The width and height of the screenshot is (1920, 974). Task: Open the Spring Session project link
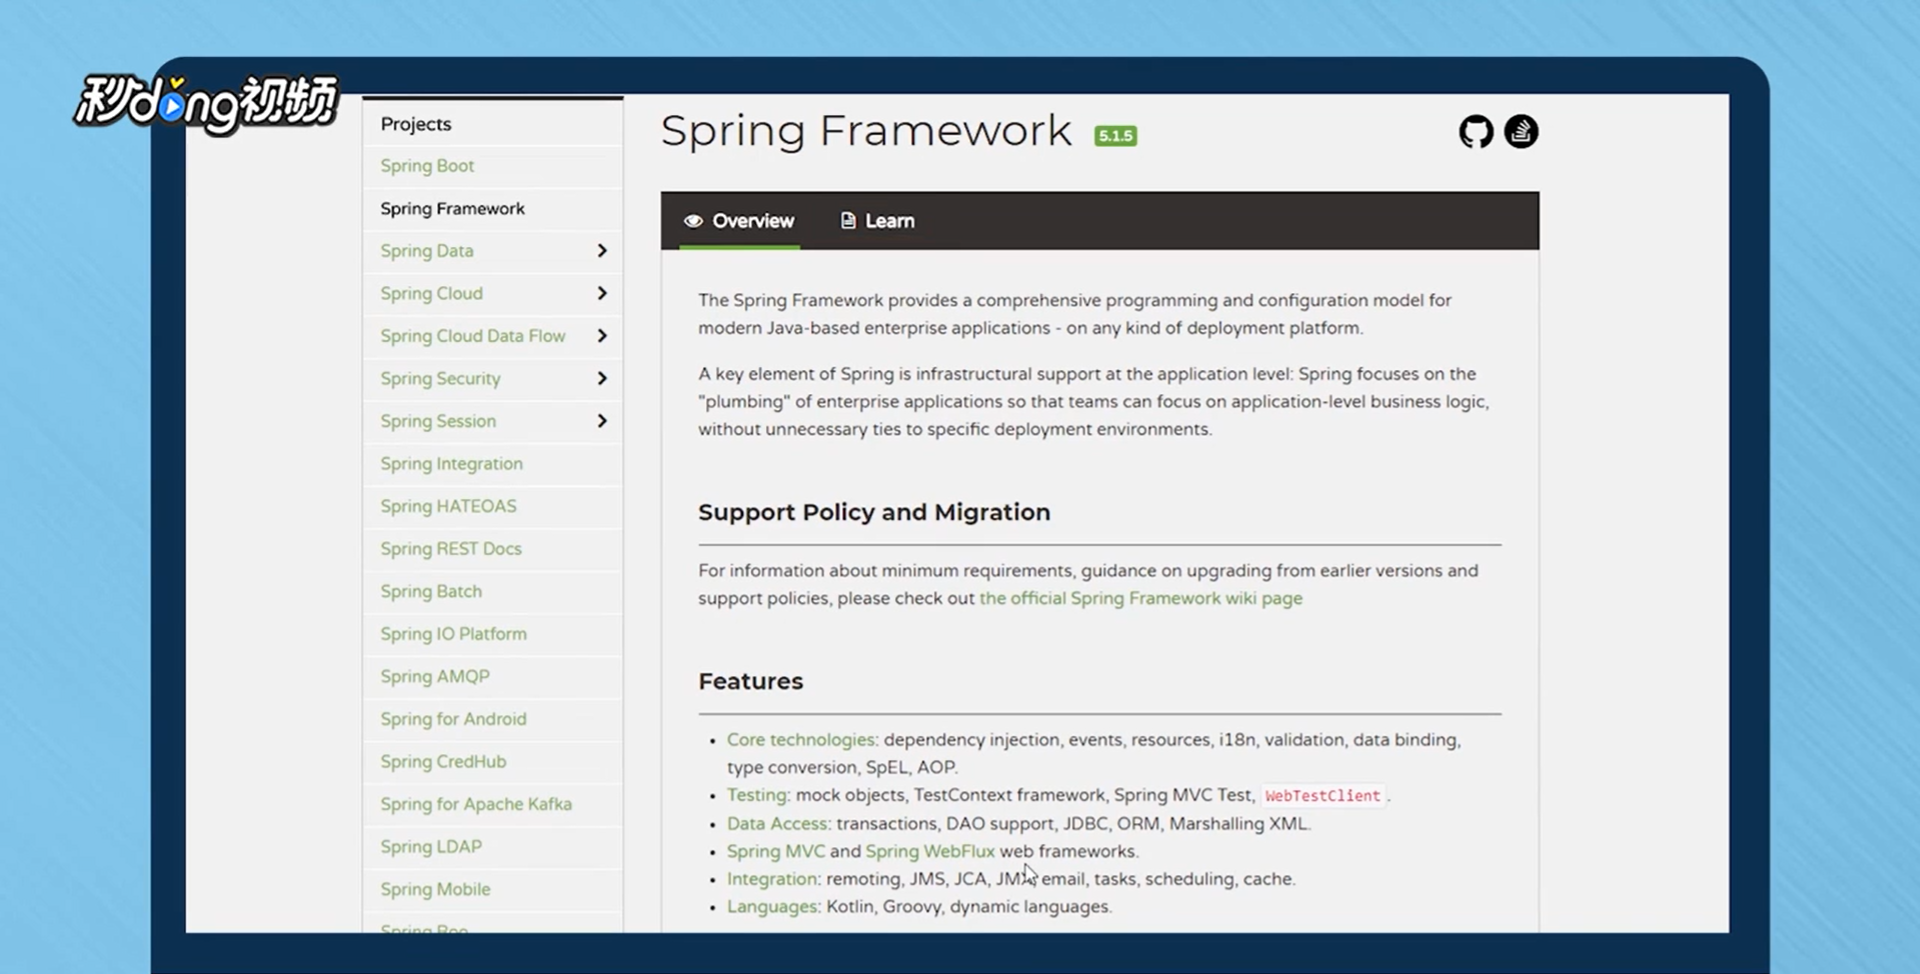438,421
